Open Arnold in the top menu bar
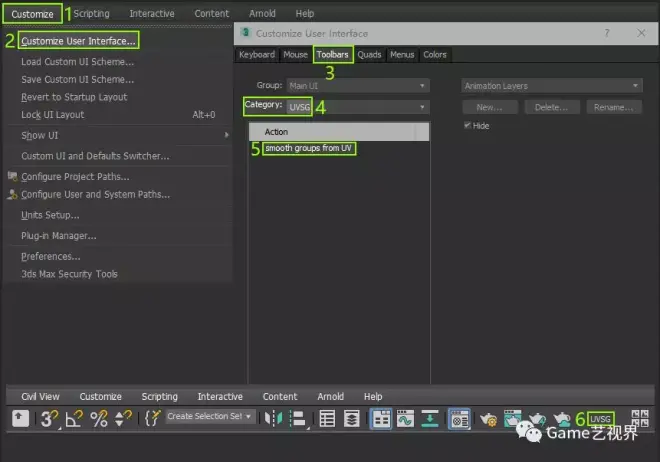This screenshot has width=660, height=462. (262, 14)
